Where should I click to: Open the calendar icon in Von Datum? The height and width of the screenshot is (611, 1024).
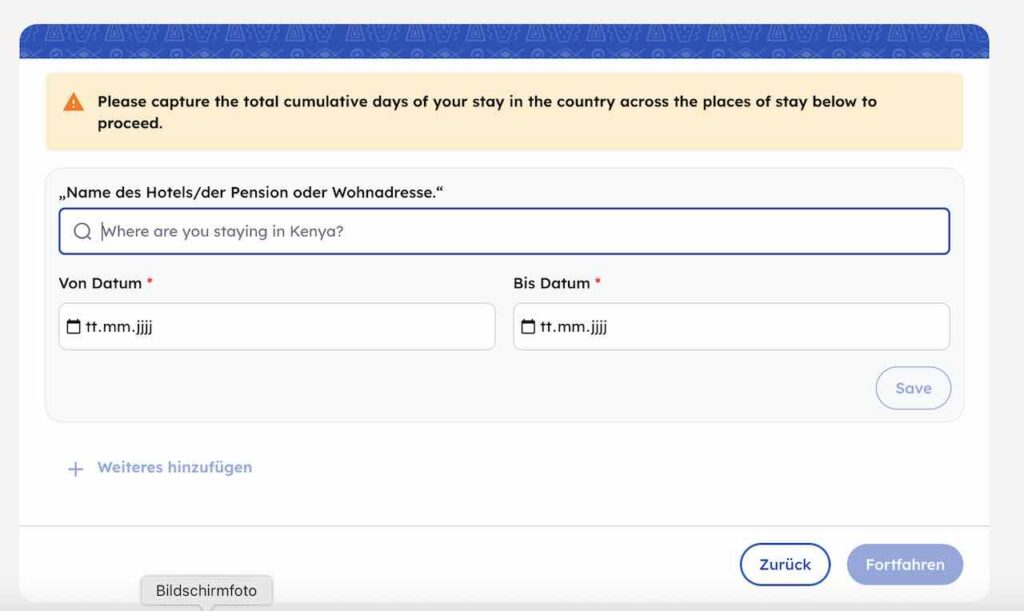pyautogui.click(x=73, y=327)
